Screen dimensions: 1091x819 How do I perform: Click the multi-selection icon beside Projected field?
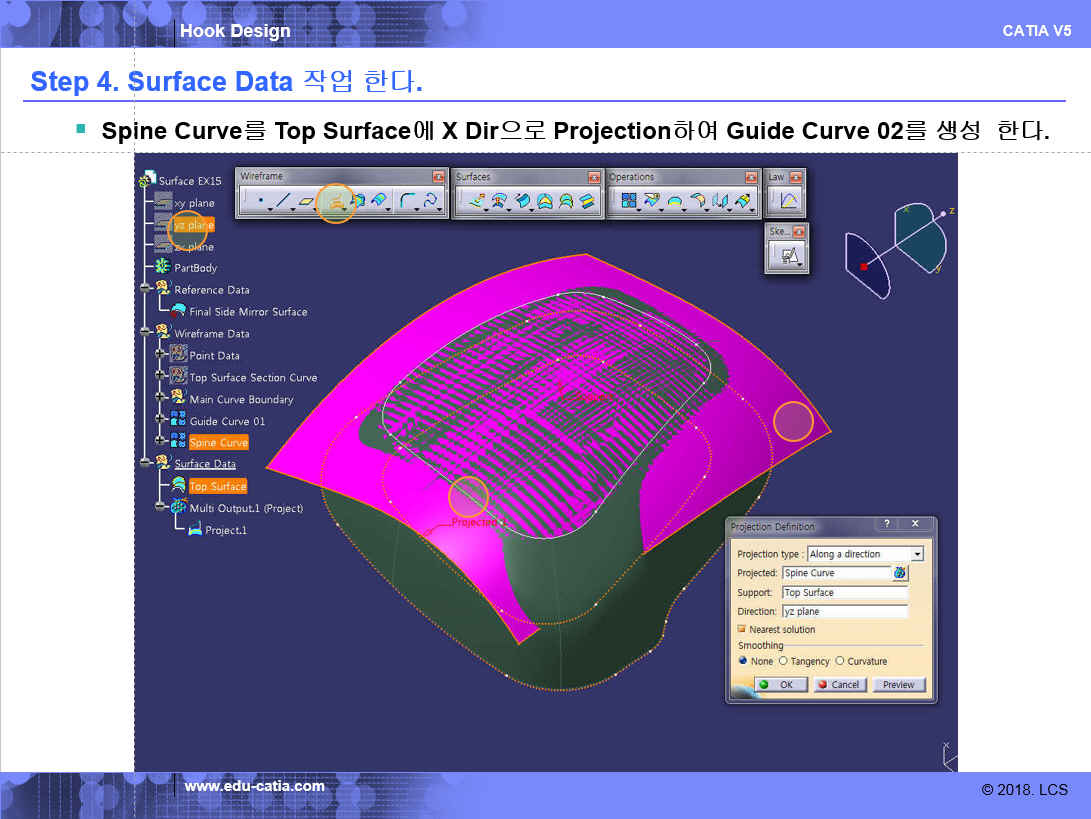point(900,573)
